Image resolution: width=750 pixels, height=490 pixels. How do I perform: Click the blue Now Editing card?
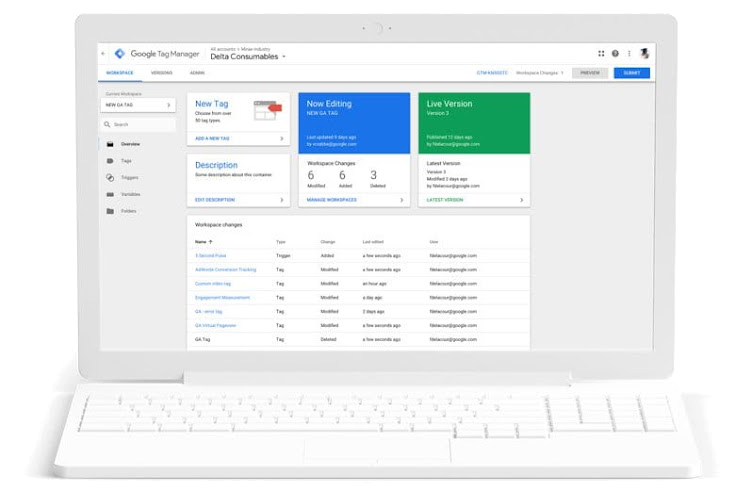(354, 123)
